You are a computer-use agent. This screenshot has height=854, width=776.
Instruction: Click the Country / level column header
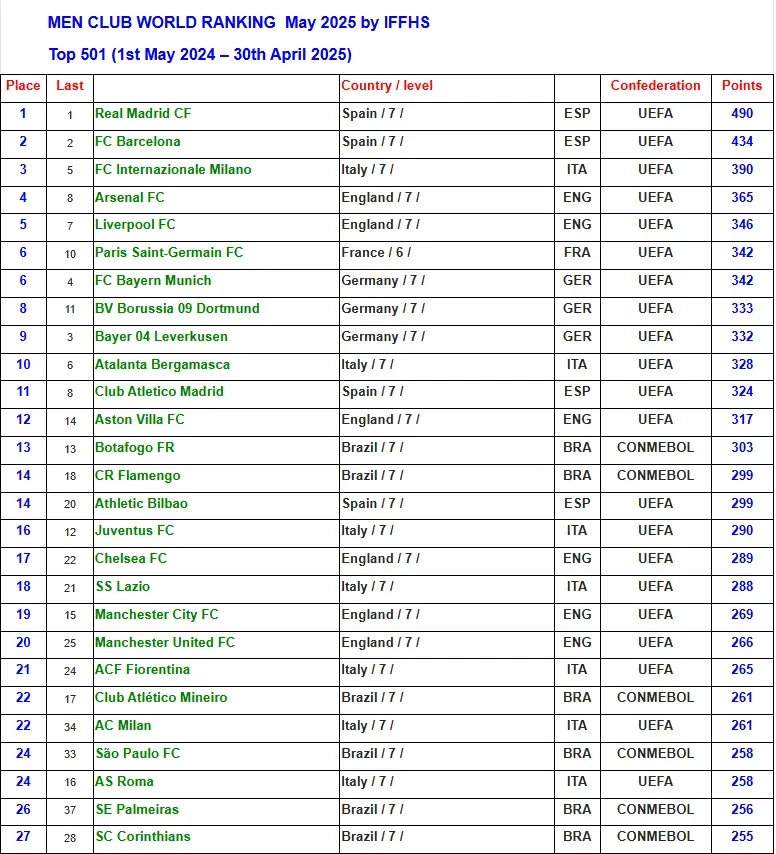click(x=387, y=86)
